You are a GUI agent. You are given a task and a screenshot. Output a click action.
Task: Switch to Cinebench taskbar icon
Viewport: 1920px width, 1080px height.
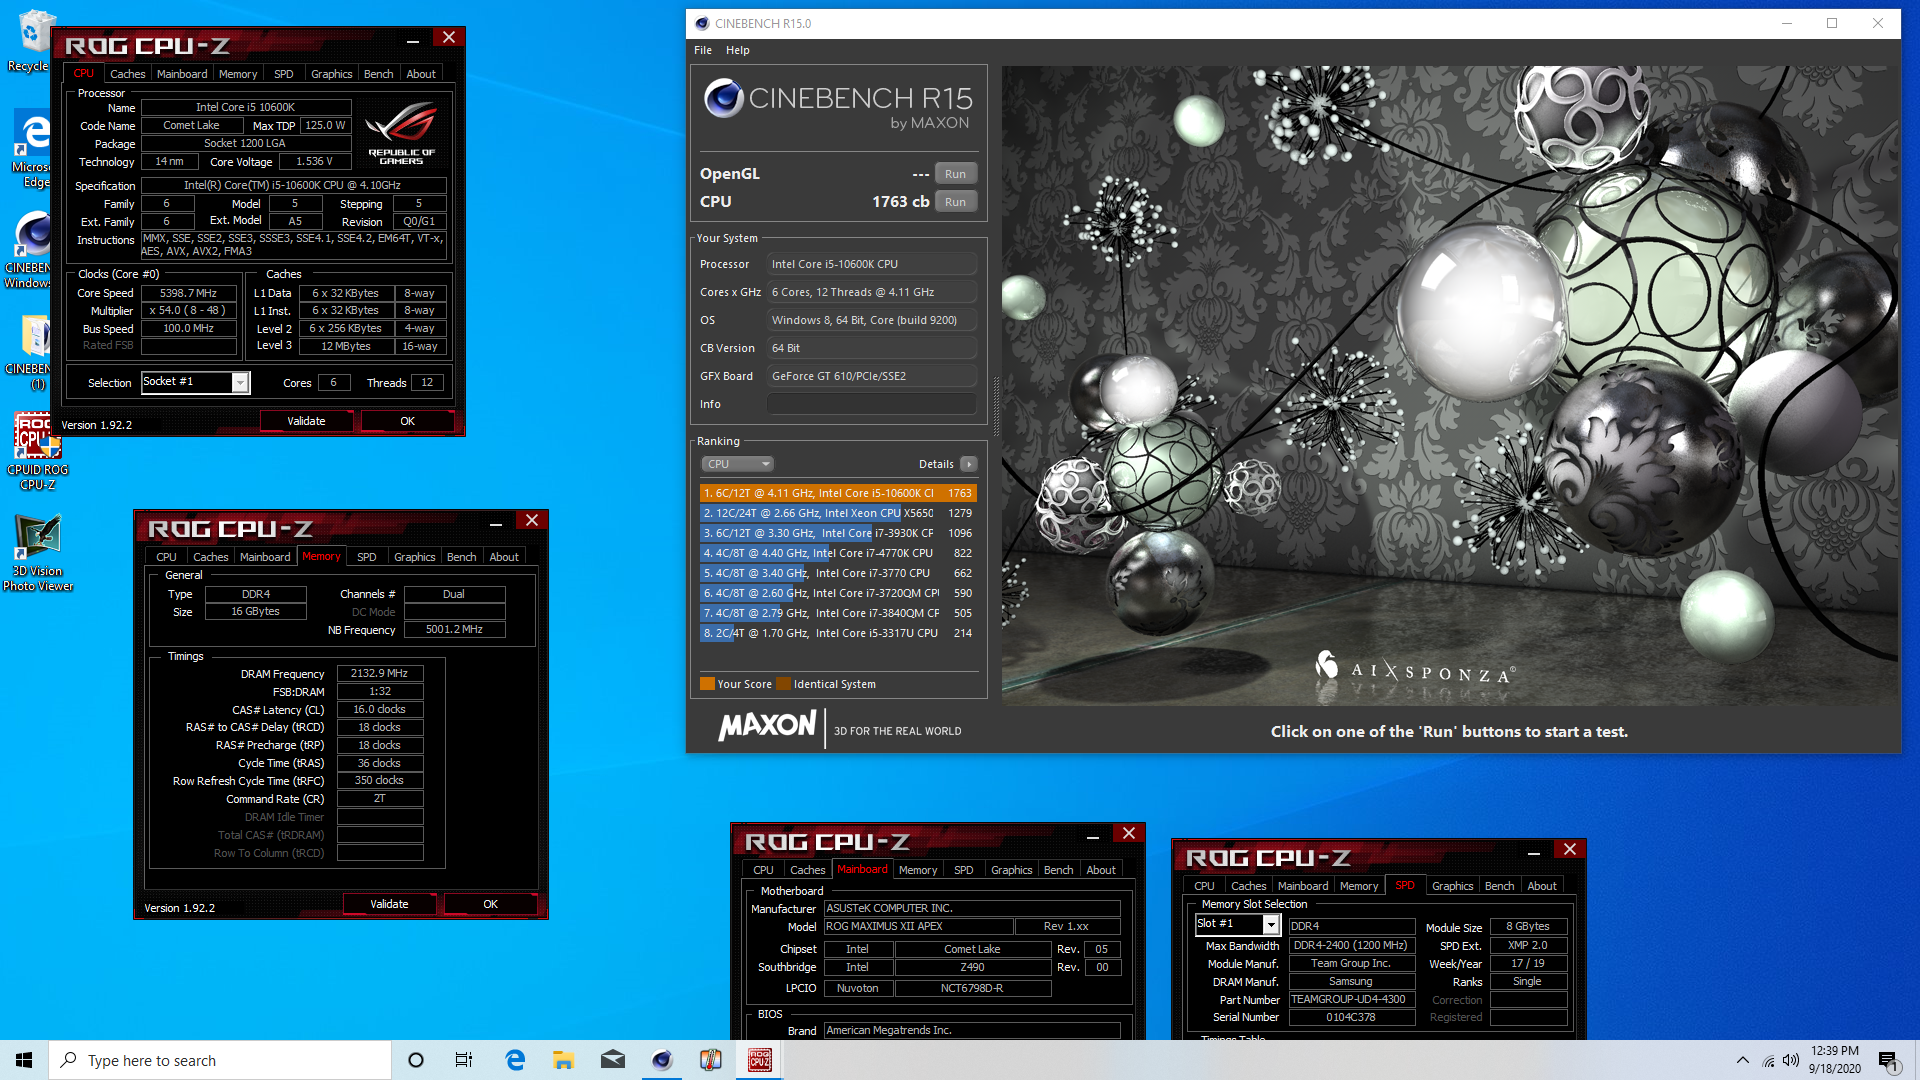point(662,1060)
